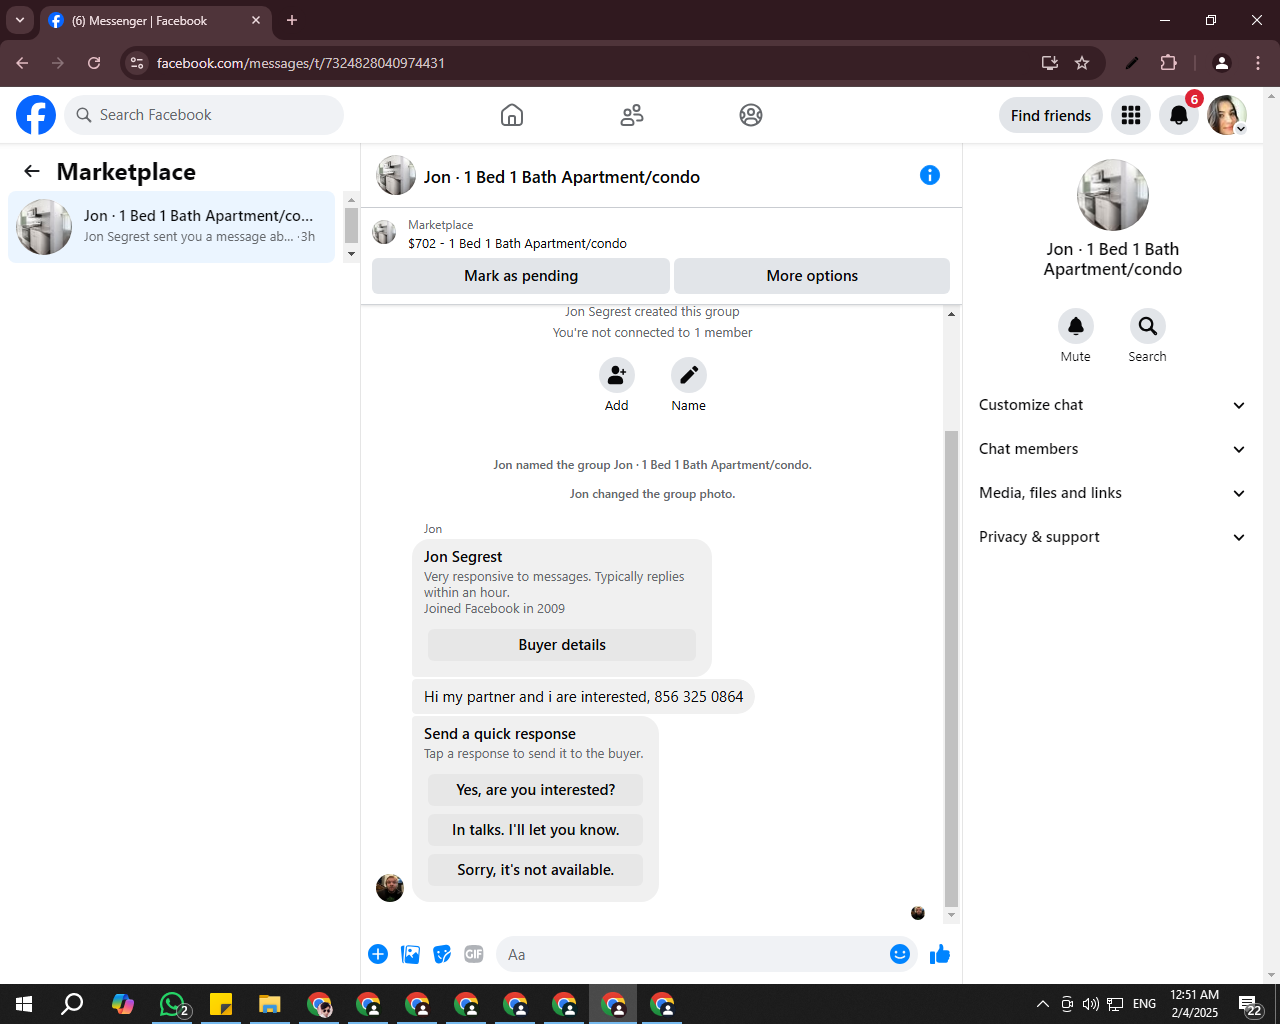The height and width of the screenshot is (1024, 1280).
Task: Open the volume control in system tray
Action: point(1091,1004)
